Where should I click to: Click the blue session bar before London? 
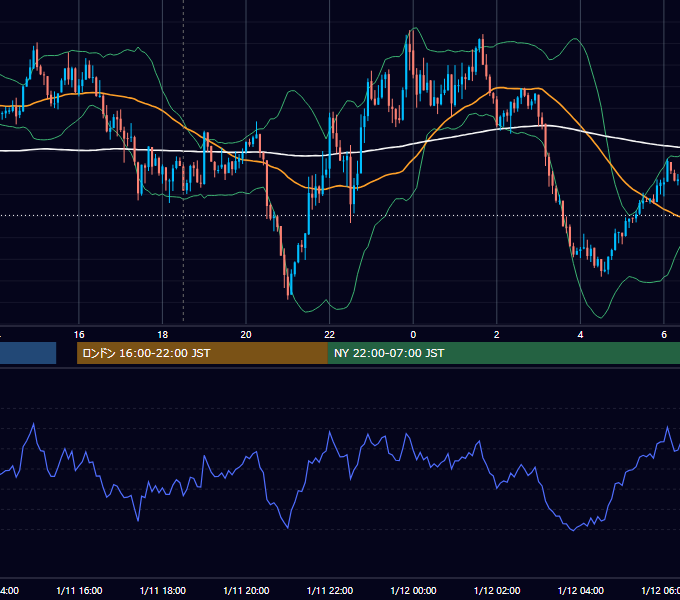tap(28, 353)
